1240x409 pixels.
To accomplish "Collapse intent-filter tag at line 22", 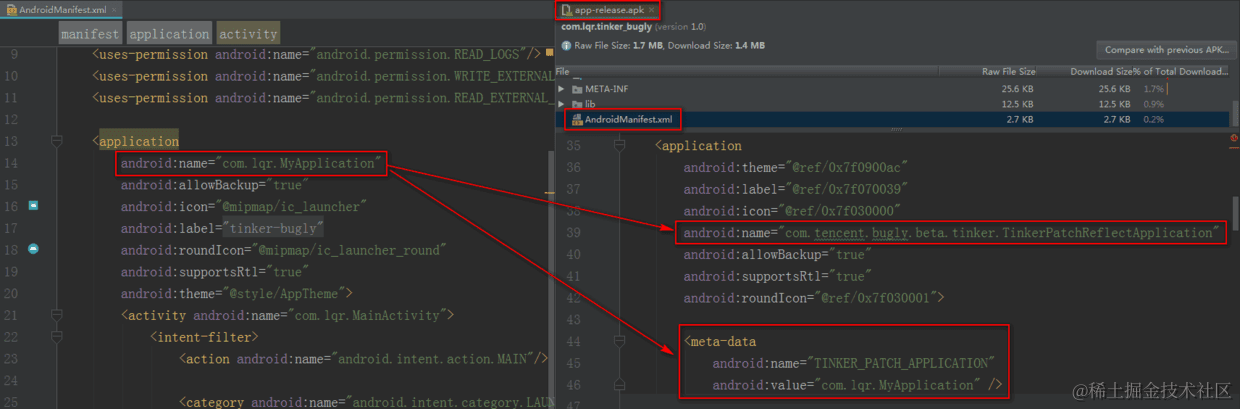I will [x=58, y=337].
